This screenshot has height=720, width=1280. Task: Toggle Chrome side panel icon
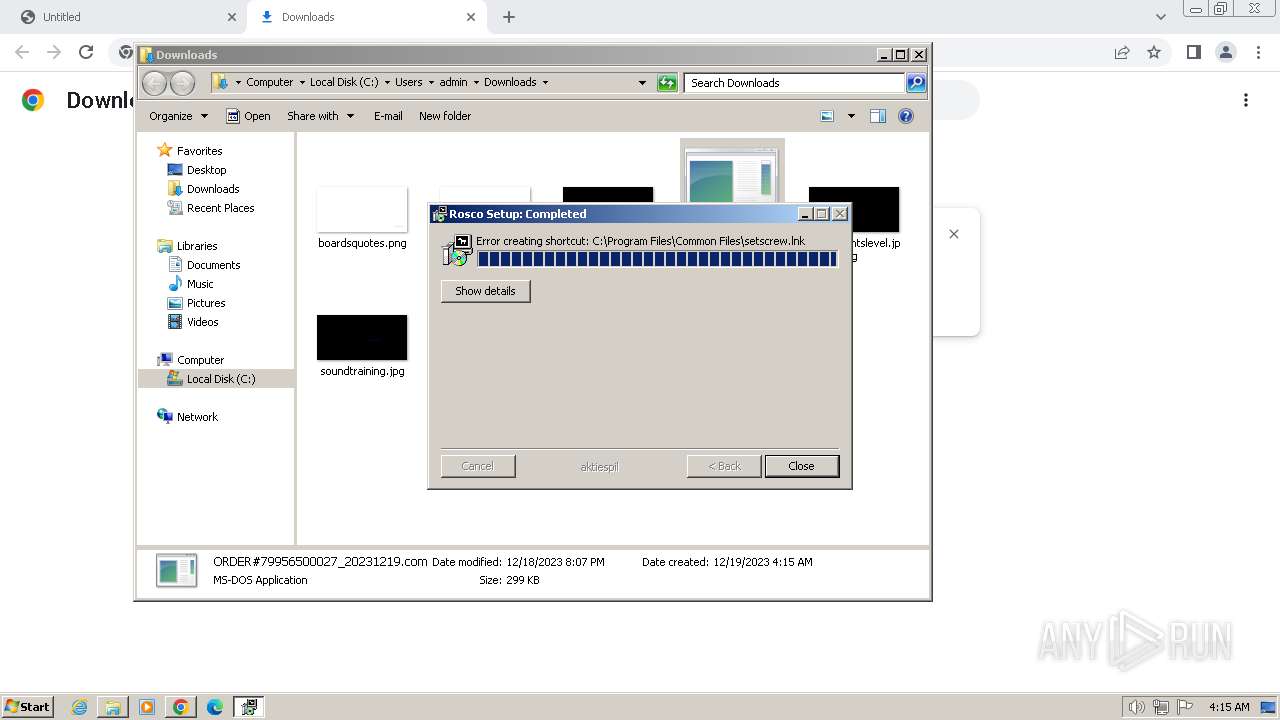tap(1193, 52)
